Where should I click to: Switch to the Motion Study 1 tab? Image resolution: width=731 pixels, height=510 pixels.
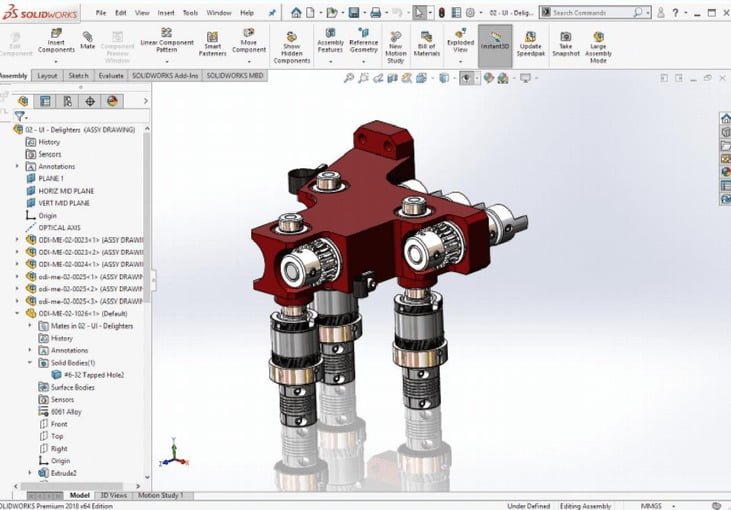160,496
